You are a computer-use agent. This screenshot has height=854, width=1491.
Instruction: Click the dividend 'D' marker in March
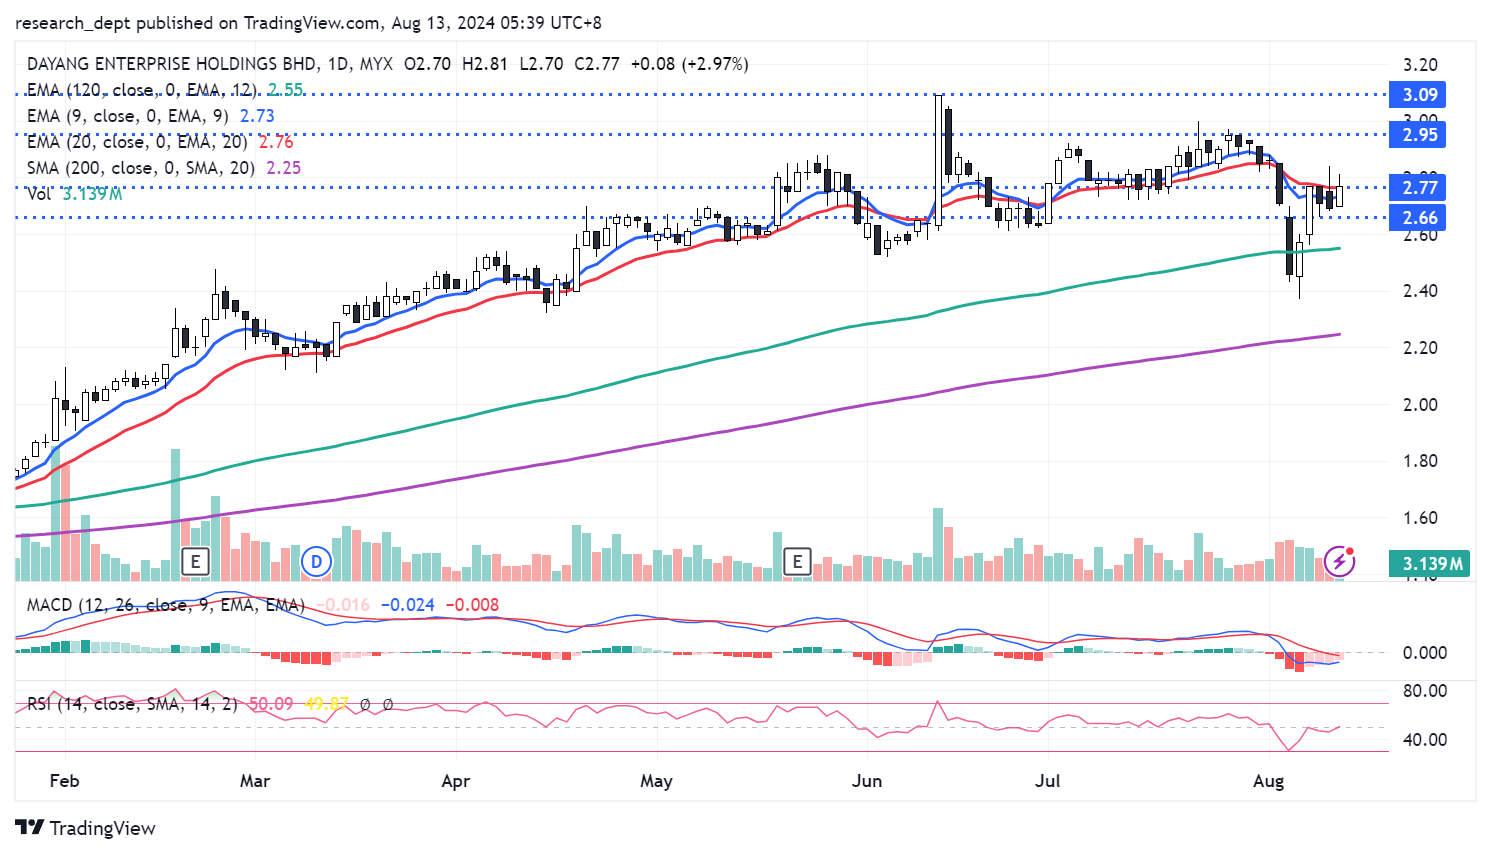(316, 562)
